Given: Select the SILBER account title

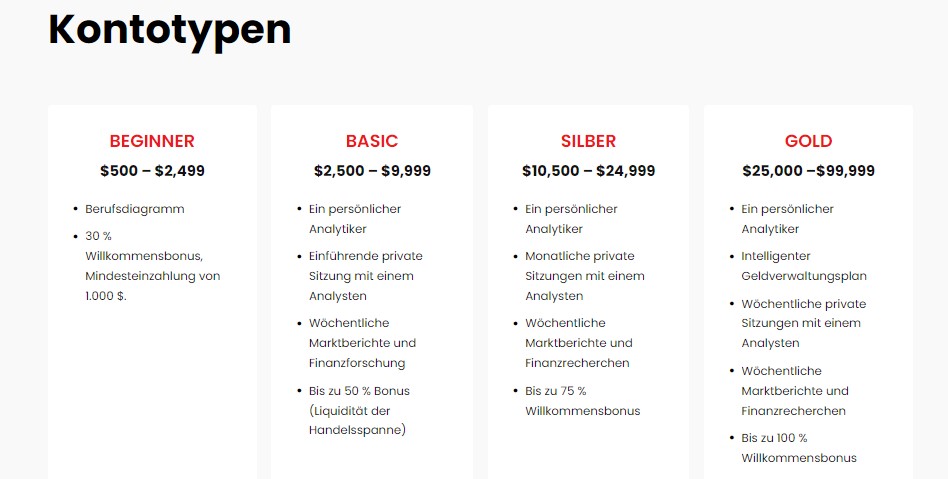Looking at the screenshot, I should 588,141.
